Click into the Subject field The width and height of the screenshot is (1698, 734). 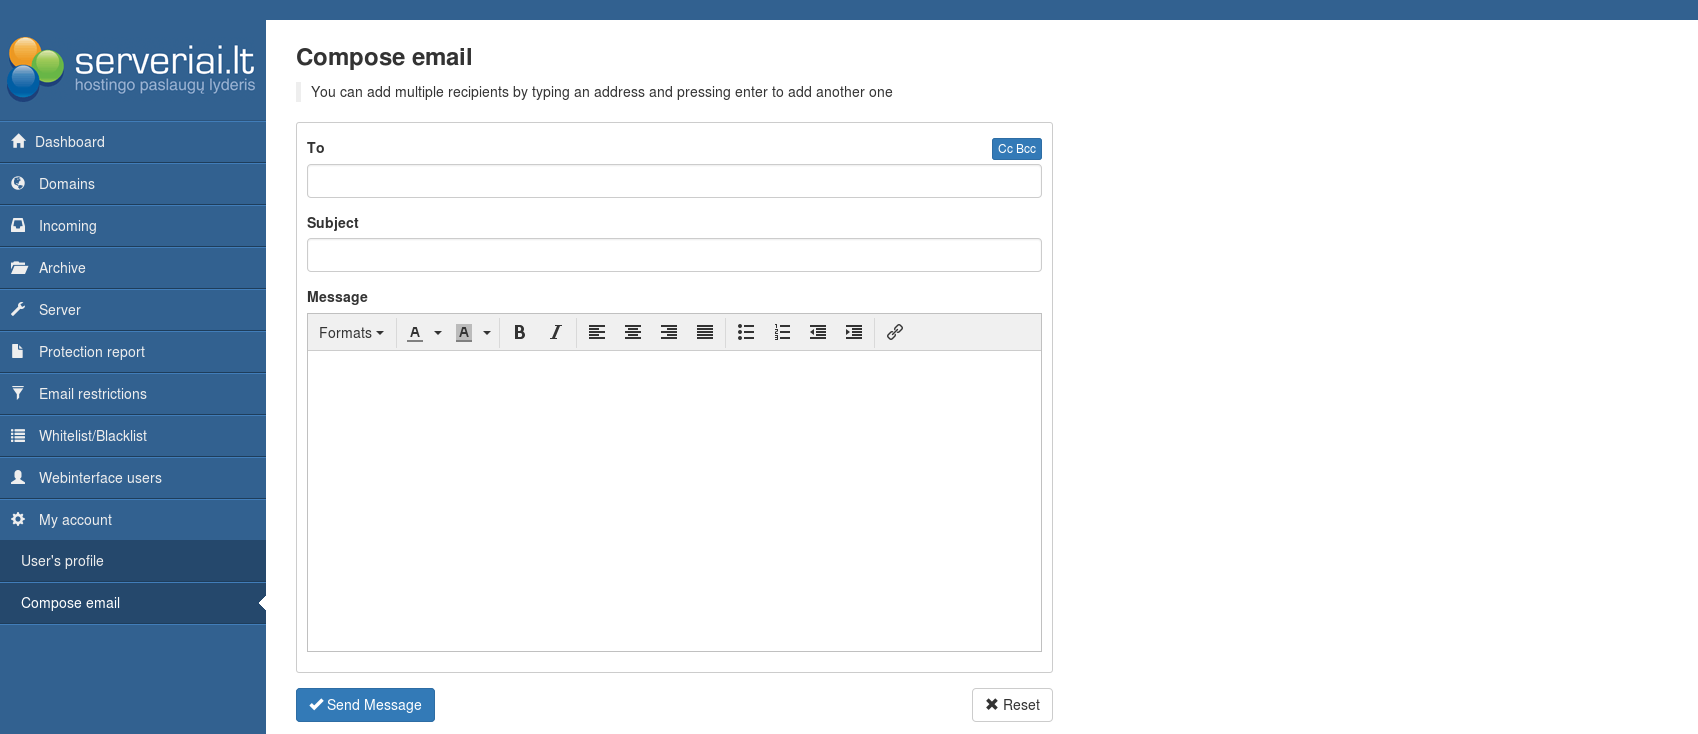[674, 255]
